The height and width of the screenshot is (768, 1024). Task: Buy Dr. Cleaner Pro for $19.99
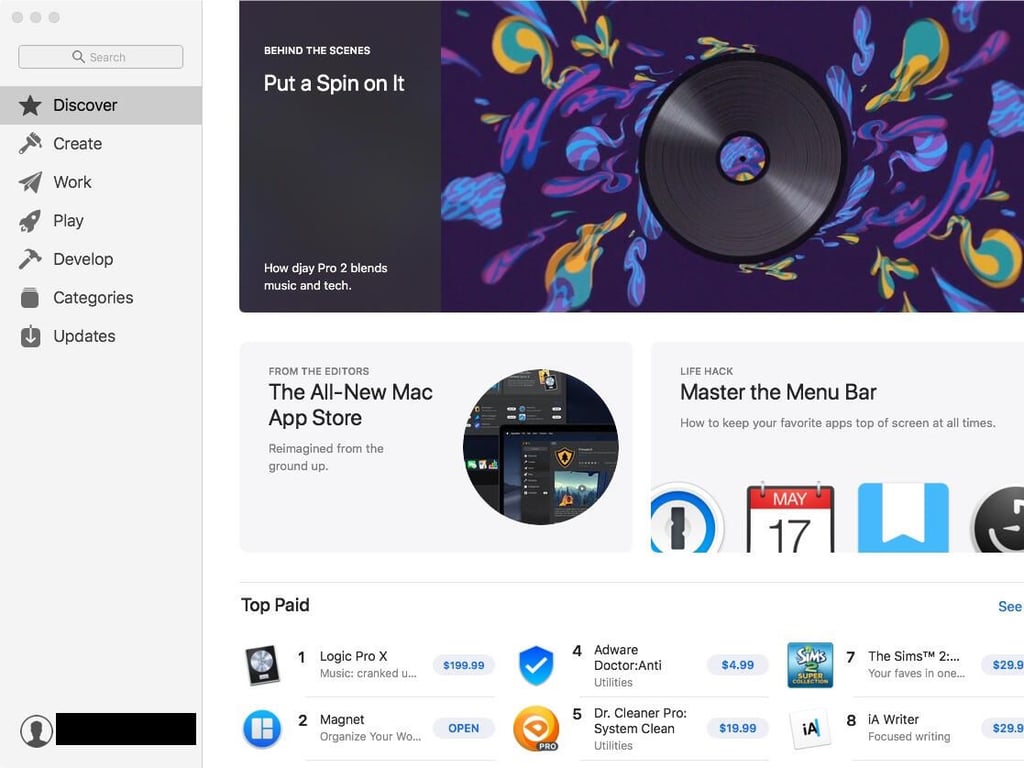pos(737,728)
